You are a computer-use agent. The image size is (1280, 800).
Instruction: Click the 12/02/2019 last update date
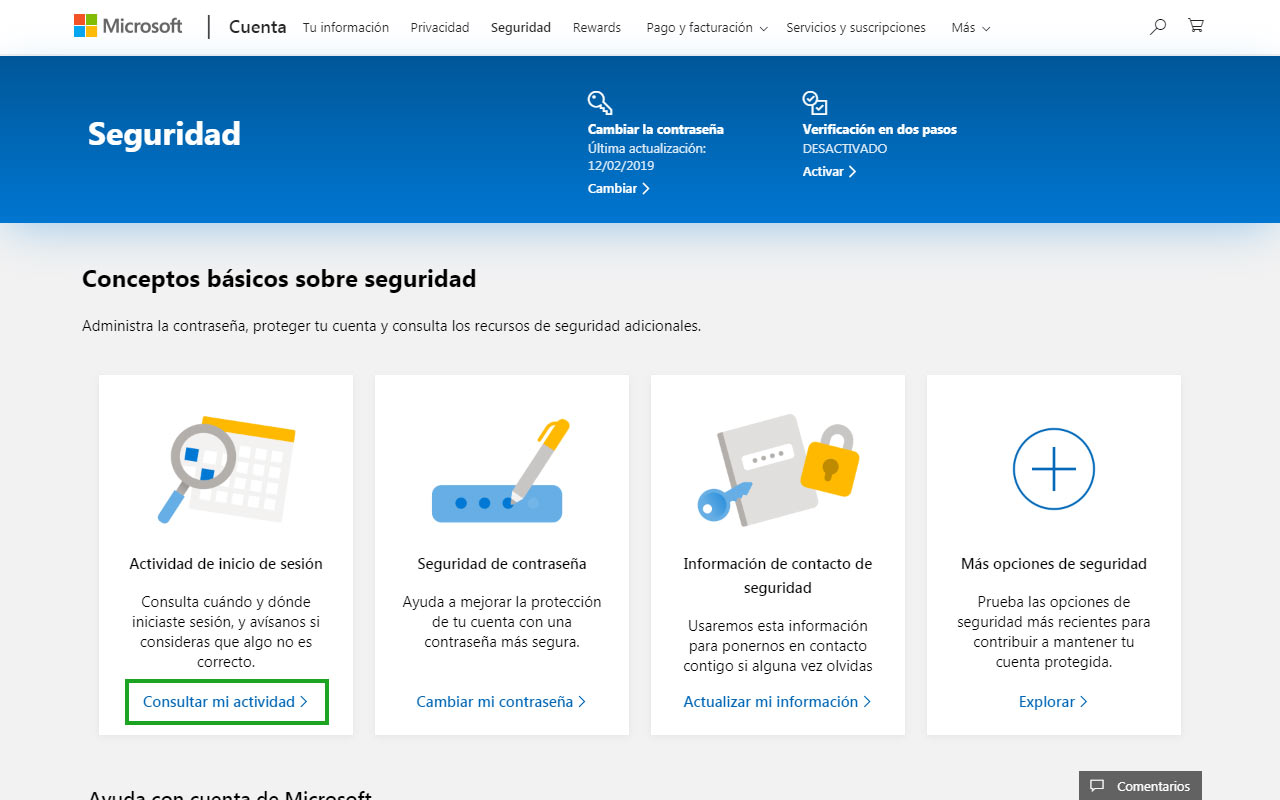621,165
